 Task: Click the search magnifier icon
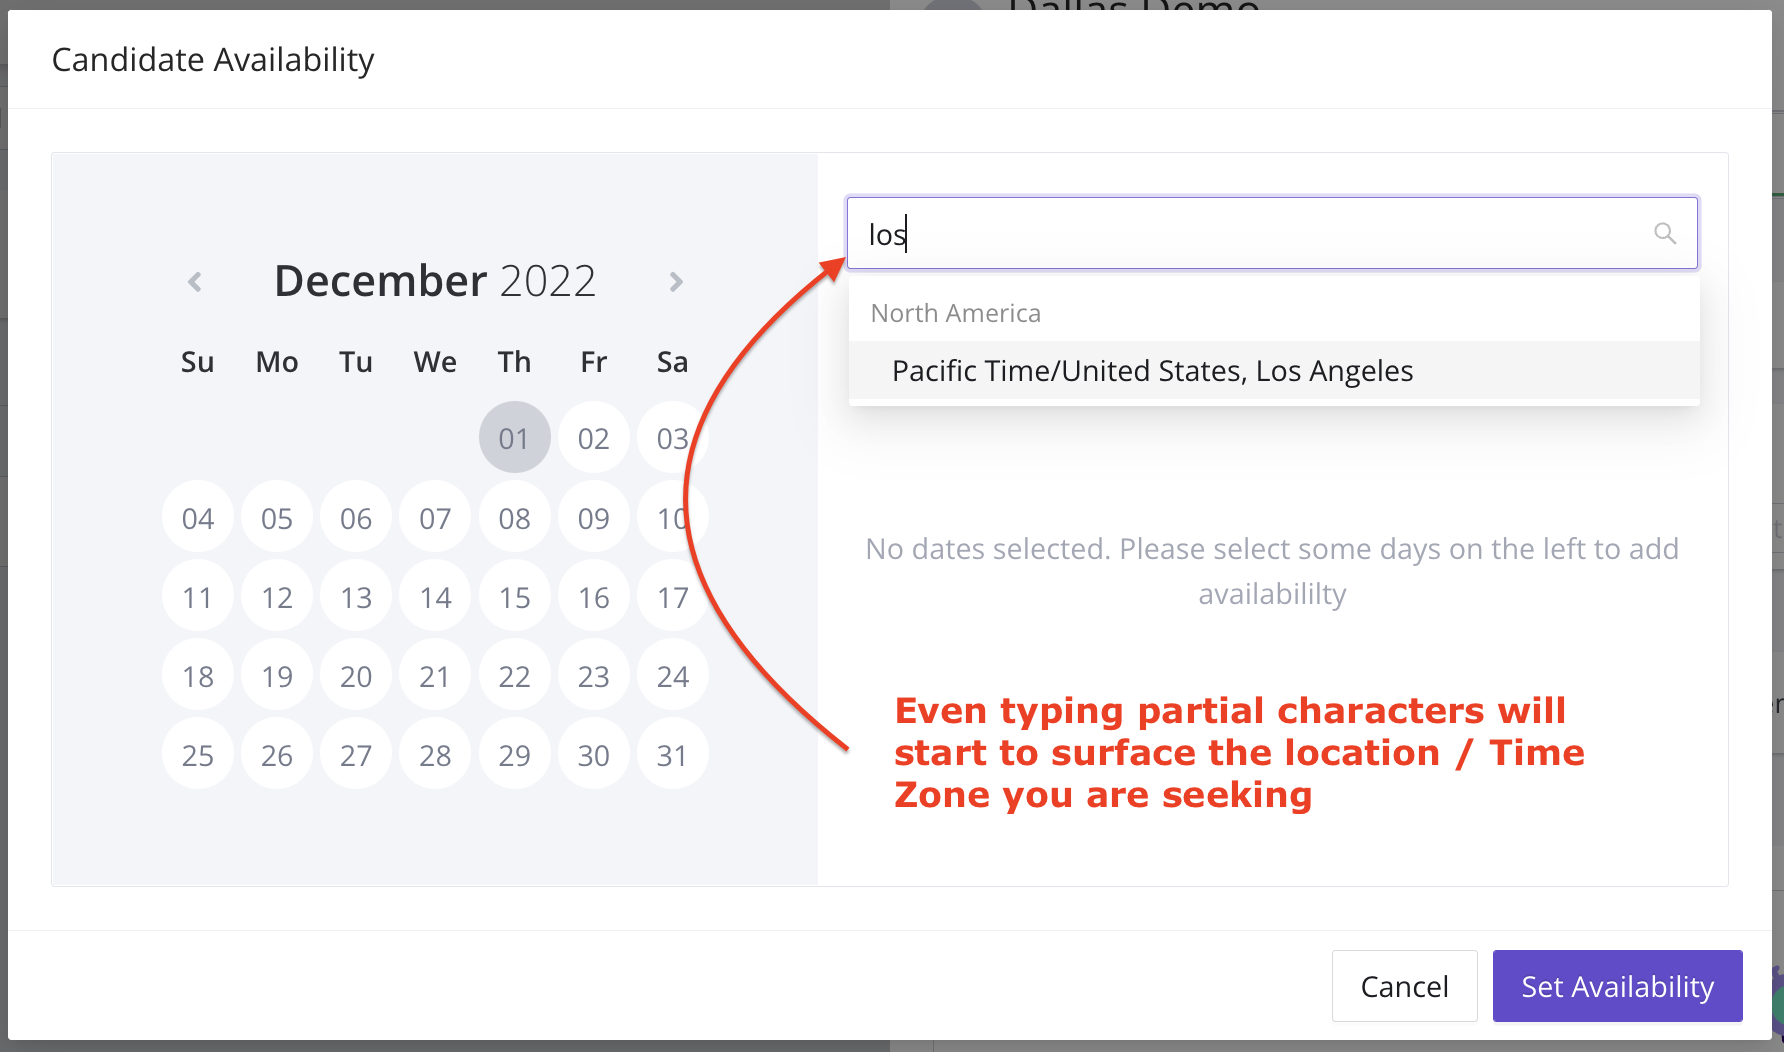click(x=1665, y=233)
